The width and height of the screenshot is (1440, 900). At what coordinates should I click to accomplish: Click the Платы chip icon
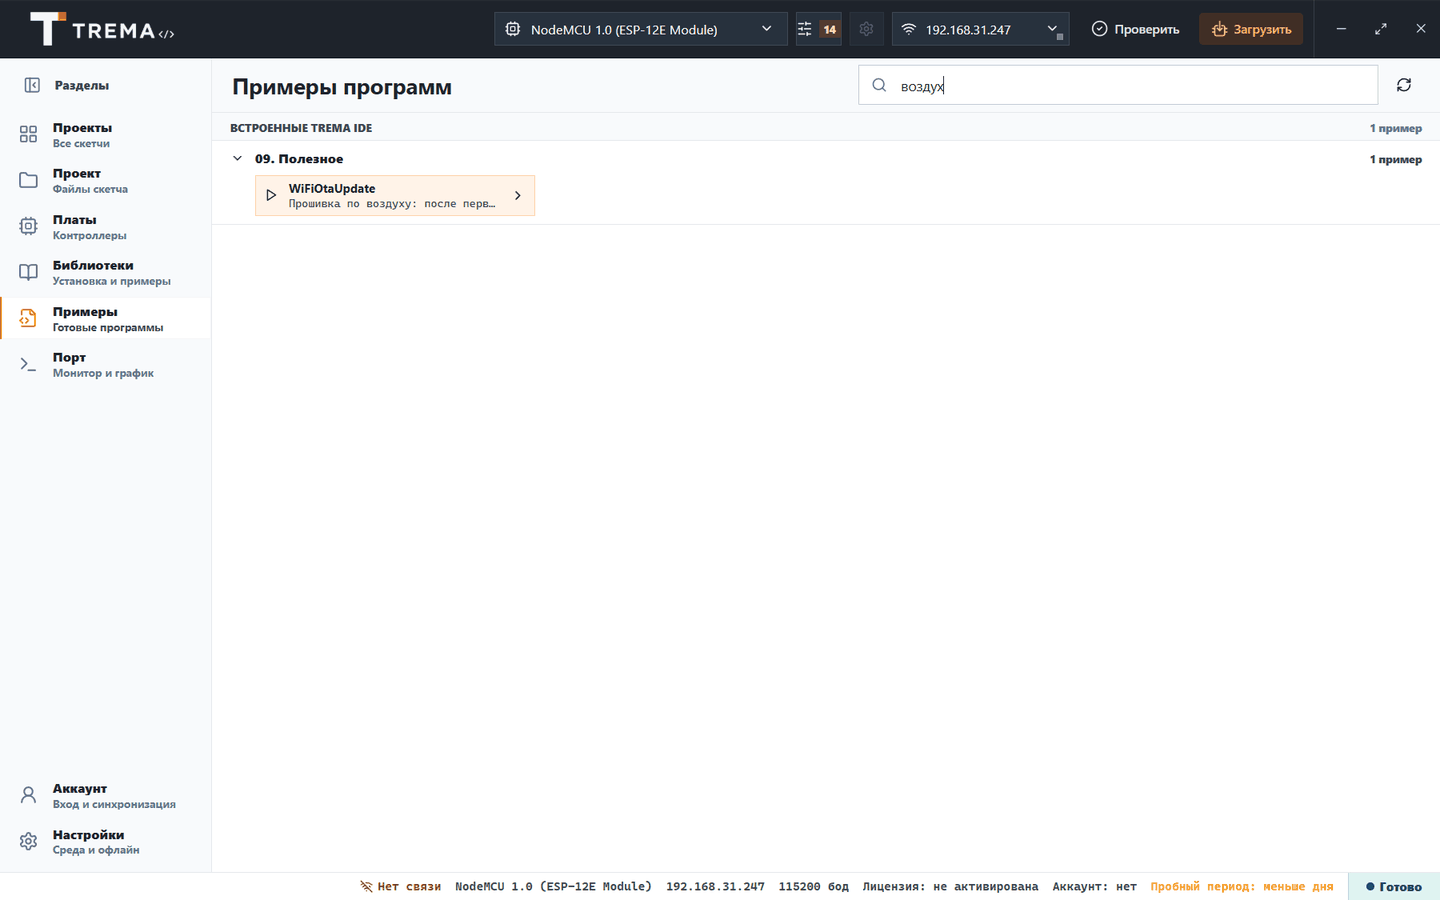tap(28, 226)
